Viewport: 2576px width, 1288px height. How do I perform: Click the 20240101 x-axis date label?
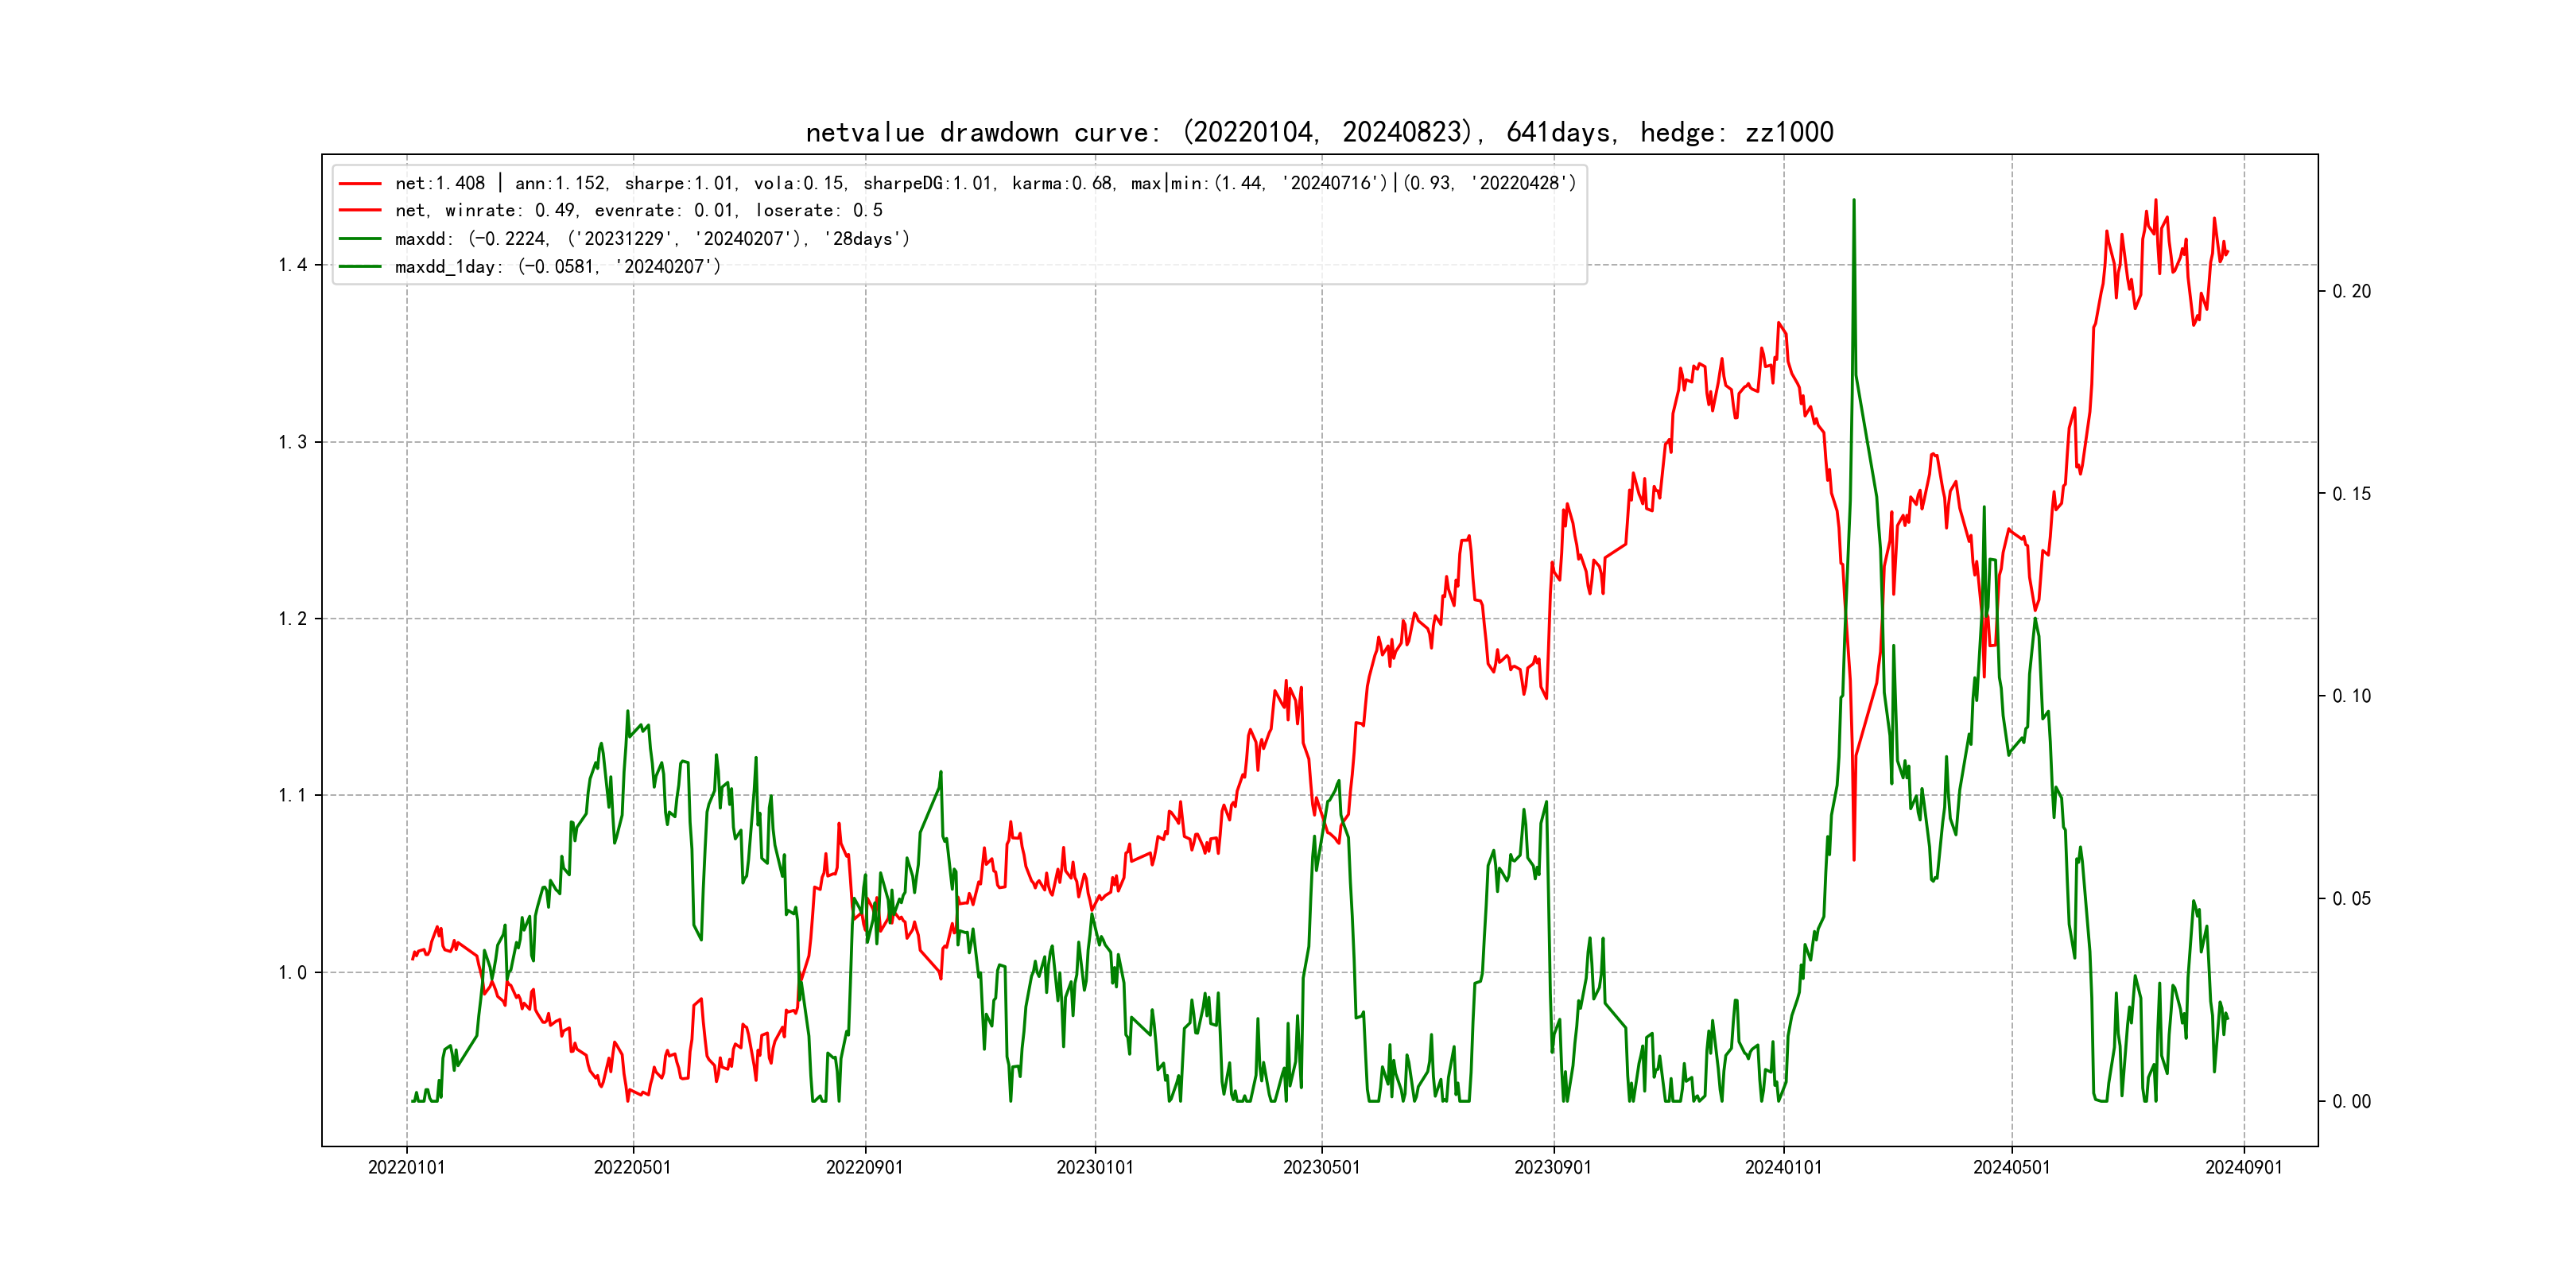[1783, 1168]
